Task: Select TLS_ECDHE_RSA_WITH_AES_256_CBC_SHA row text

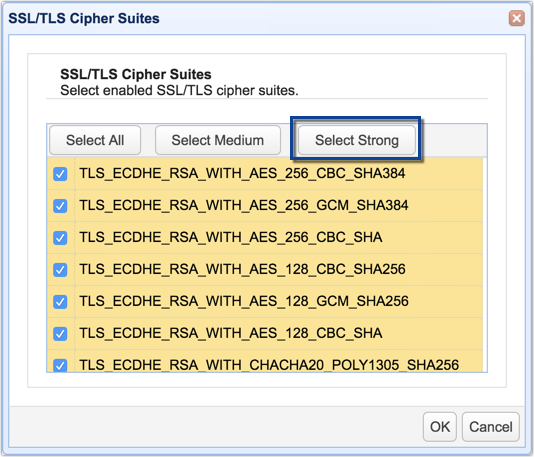Action: pos(231,238)
